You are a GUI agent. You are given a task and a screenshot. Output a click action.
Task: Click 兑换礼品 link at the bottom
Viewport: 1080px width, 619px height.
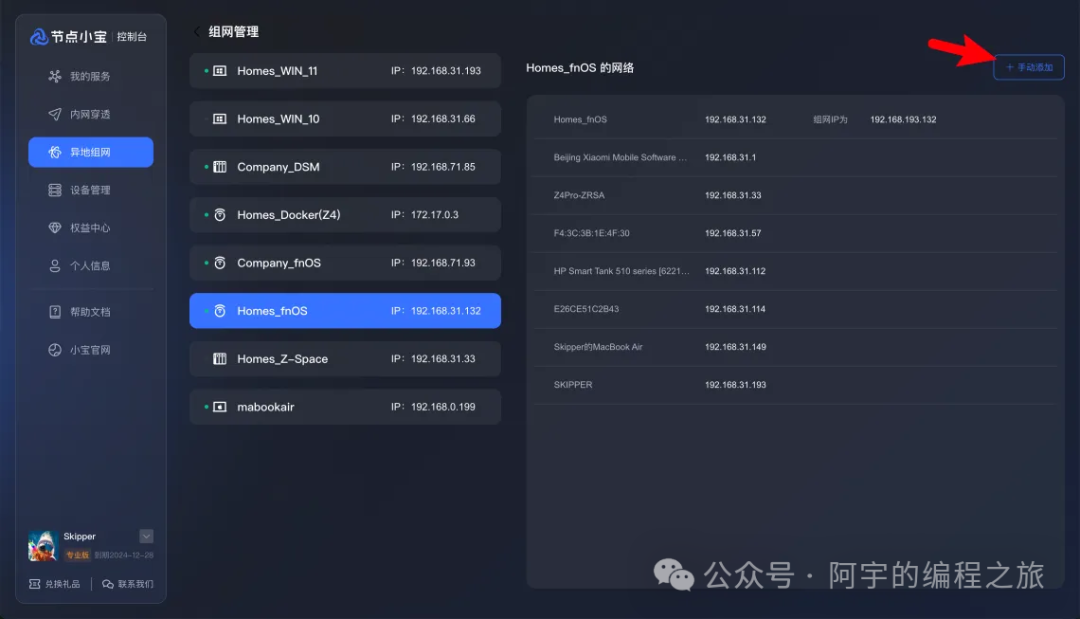[x=54, y=584]
